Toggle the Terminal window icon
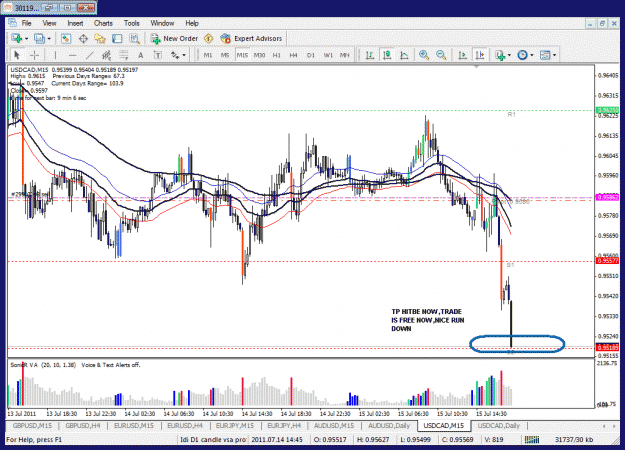Viewport: 625px width, 450px height. coord(117,39)
